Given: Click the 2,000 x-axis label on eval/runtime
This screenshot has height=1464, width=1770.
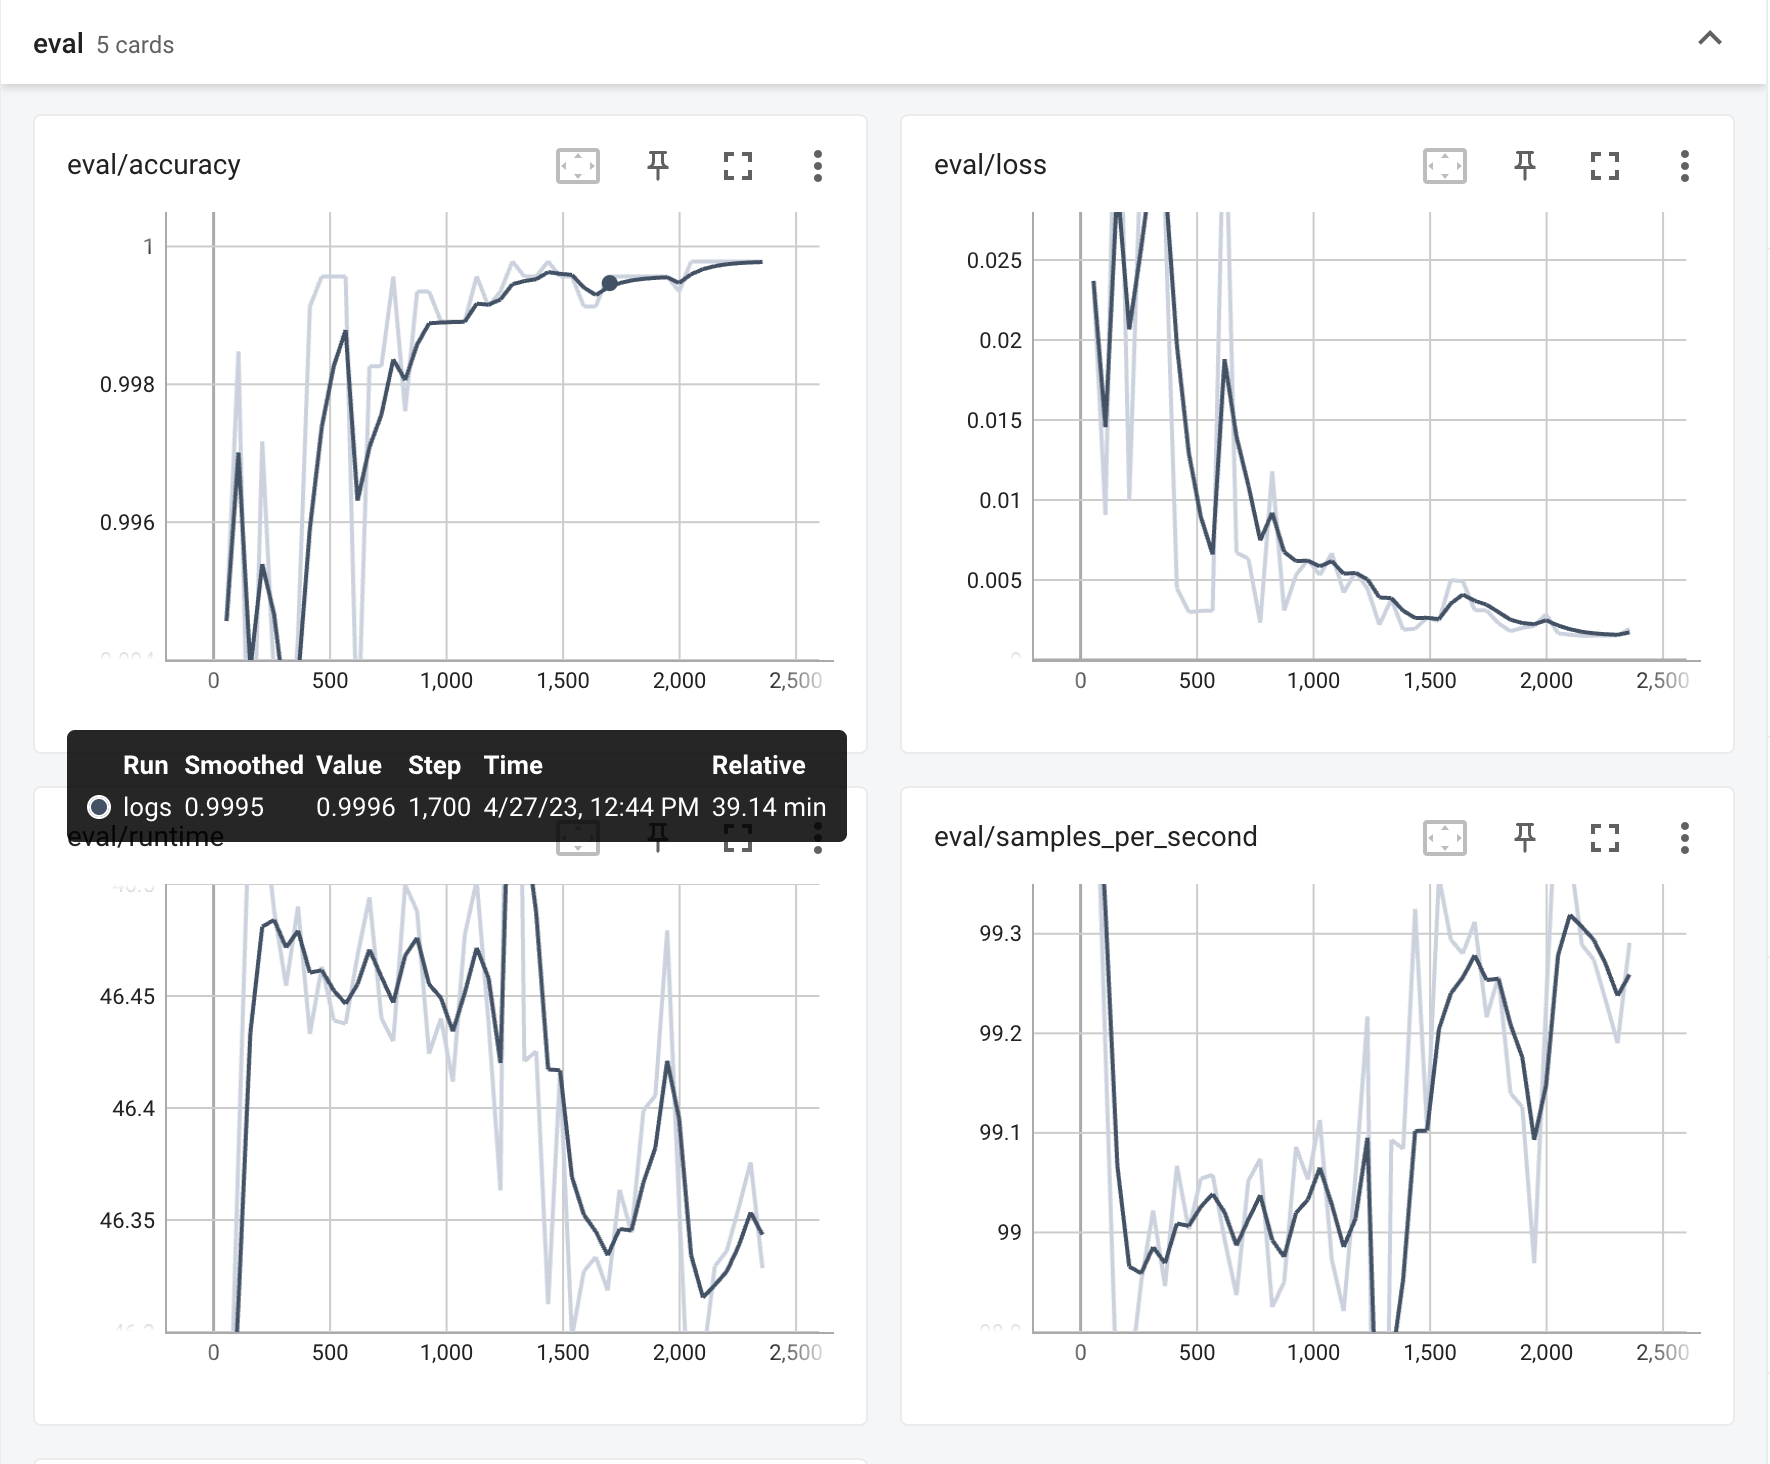Looking at the screenshot, I should pos(679,1353).
